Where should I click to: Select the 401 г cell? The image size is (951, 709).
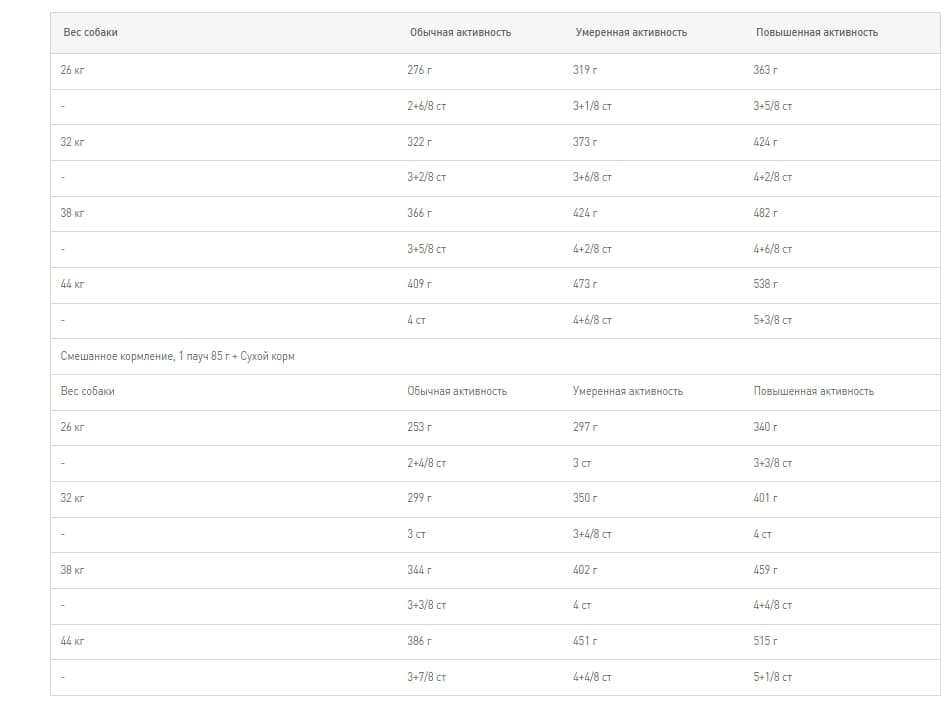pos(765,498)
